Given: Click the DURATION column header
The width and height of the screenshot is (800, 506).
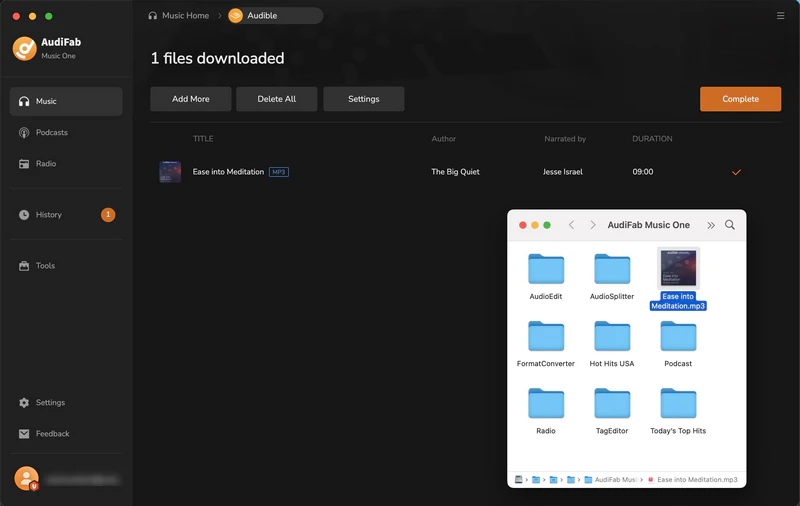Looking at the screenshot, I should coord(652,139).
